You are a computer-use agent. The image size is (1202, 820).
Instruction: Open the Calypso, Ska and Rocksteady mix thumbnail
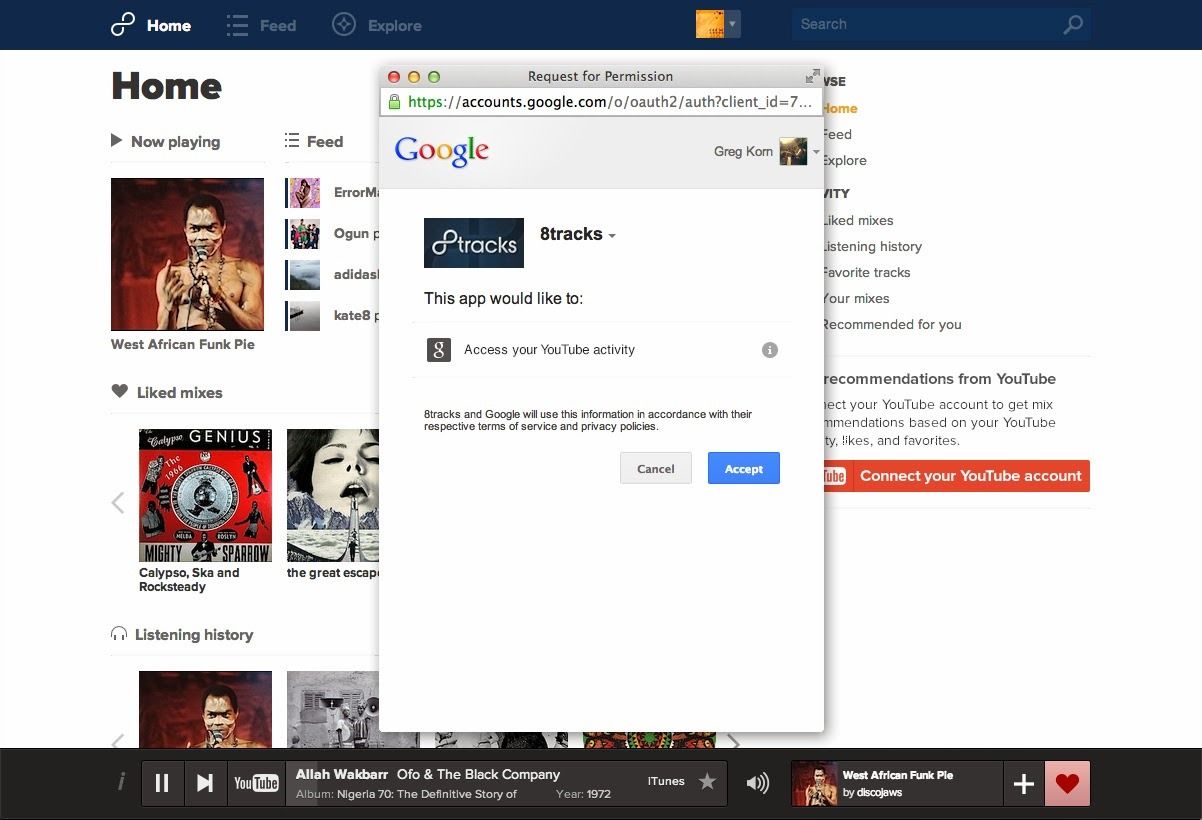pos(205,494)
